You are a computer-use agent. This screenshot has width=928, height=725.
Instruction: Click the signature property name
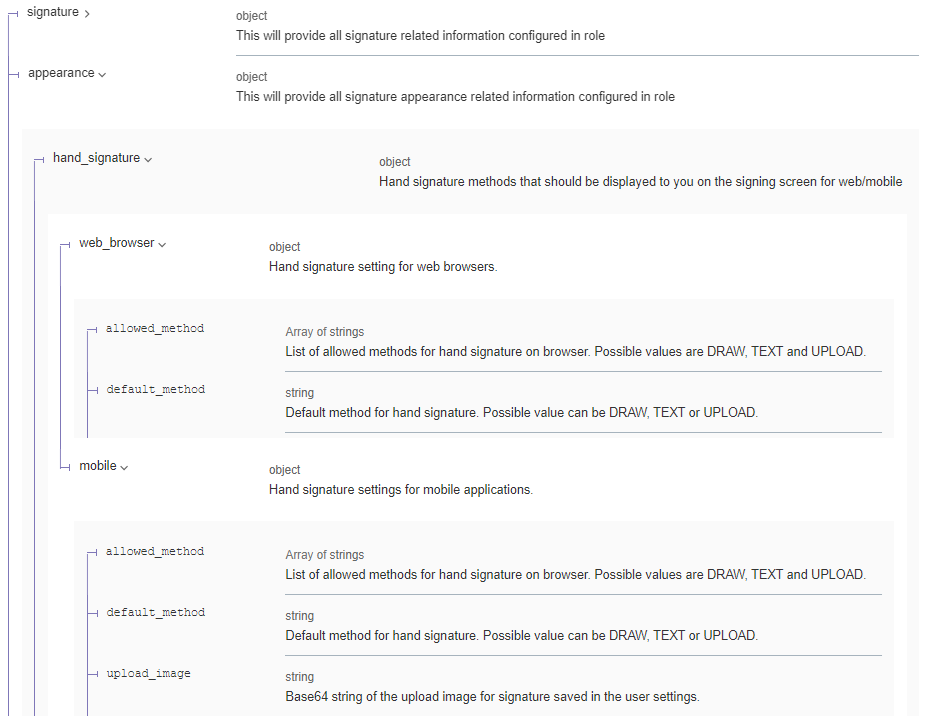(x=53, y=12)
